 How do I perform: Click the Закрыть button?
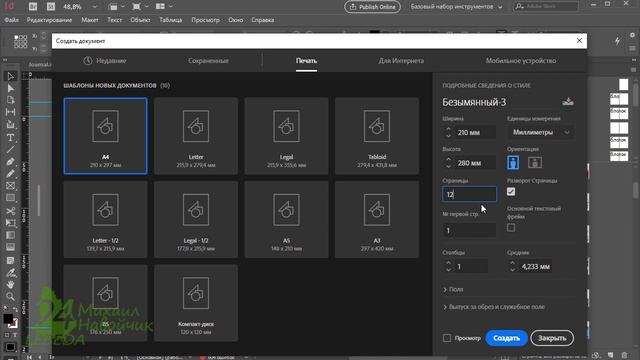(552, 338)
